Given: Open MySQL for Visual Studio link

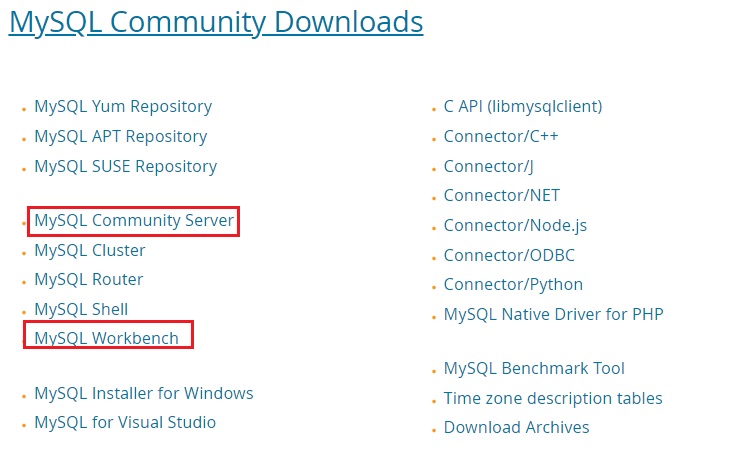Looking at the screenshot, I should click(125, 423).
